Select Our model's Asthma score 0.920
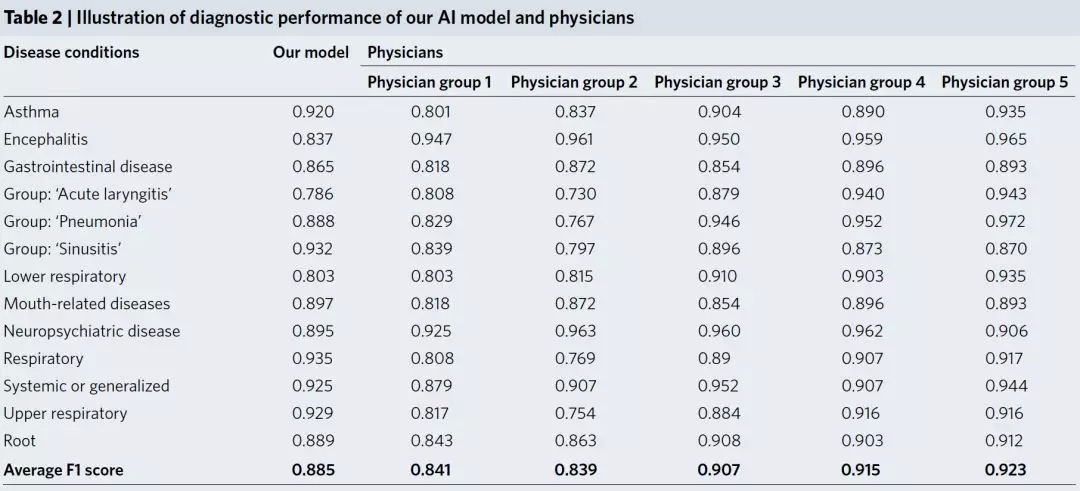The image size is (1080, 491). pos(313,112)
